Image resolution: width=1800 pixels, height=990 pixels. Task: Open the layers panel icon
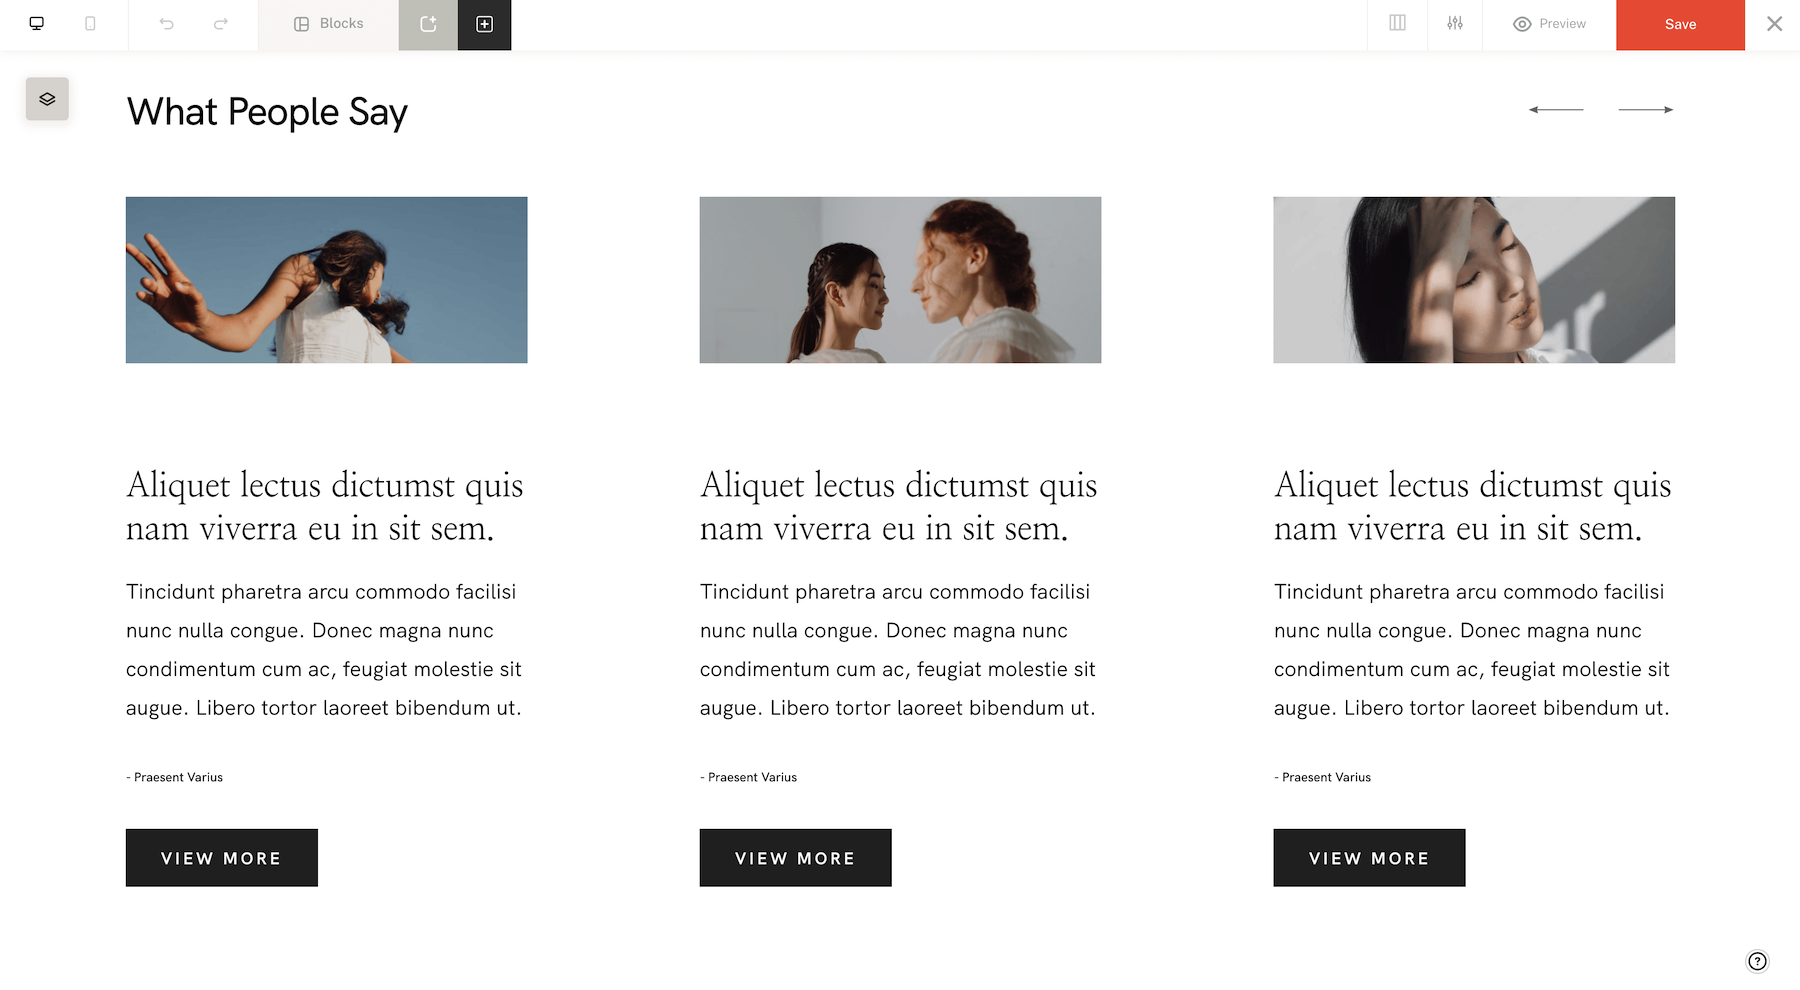(47, 99)
